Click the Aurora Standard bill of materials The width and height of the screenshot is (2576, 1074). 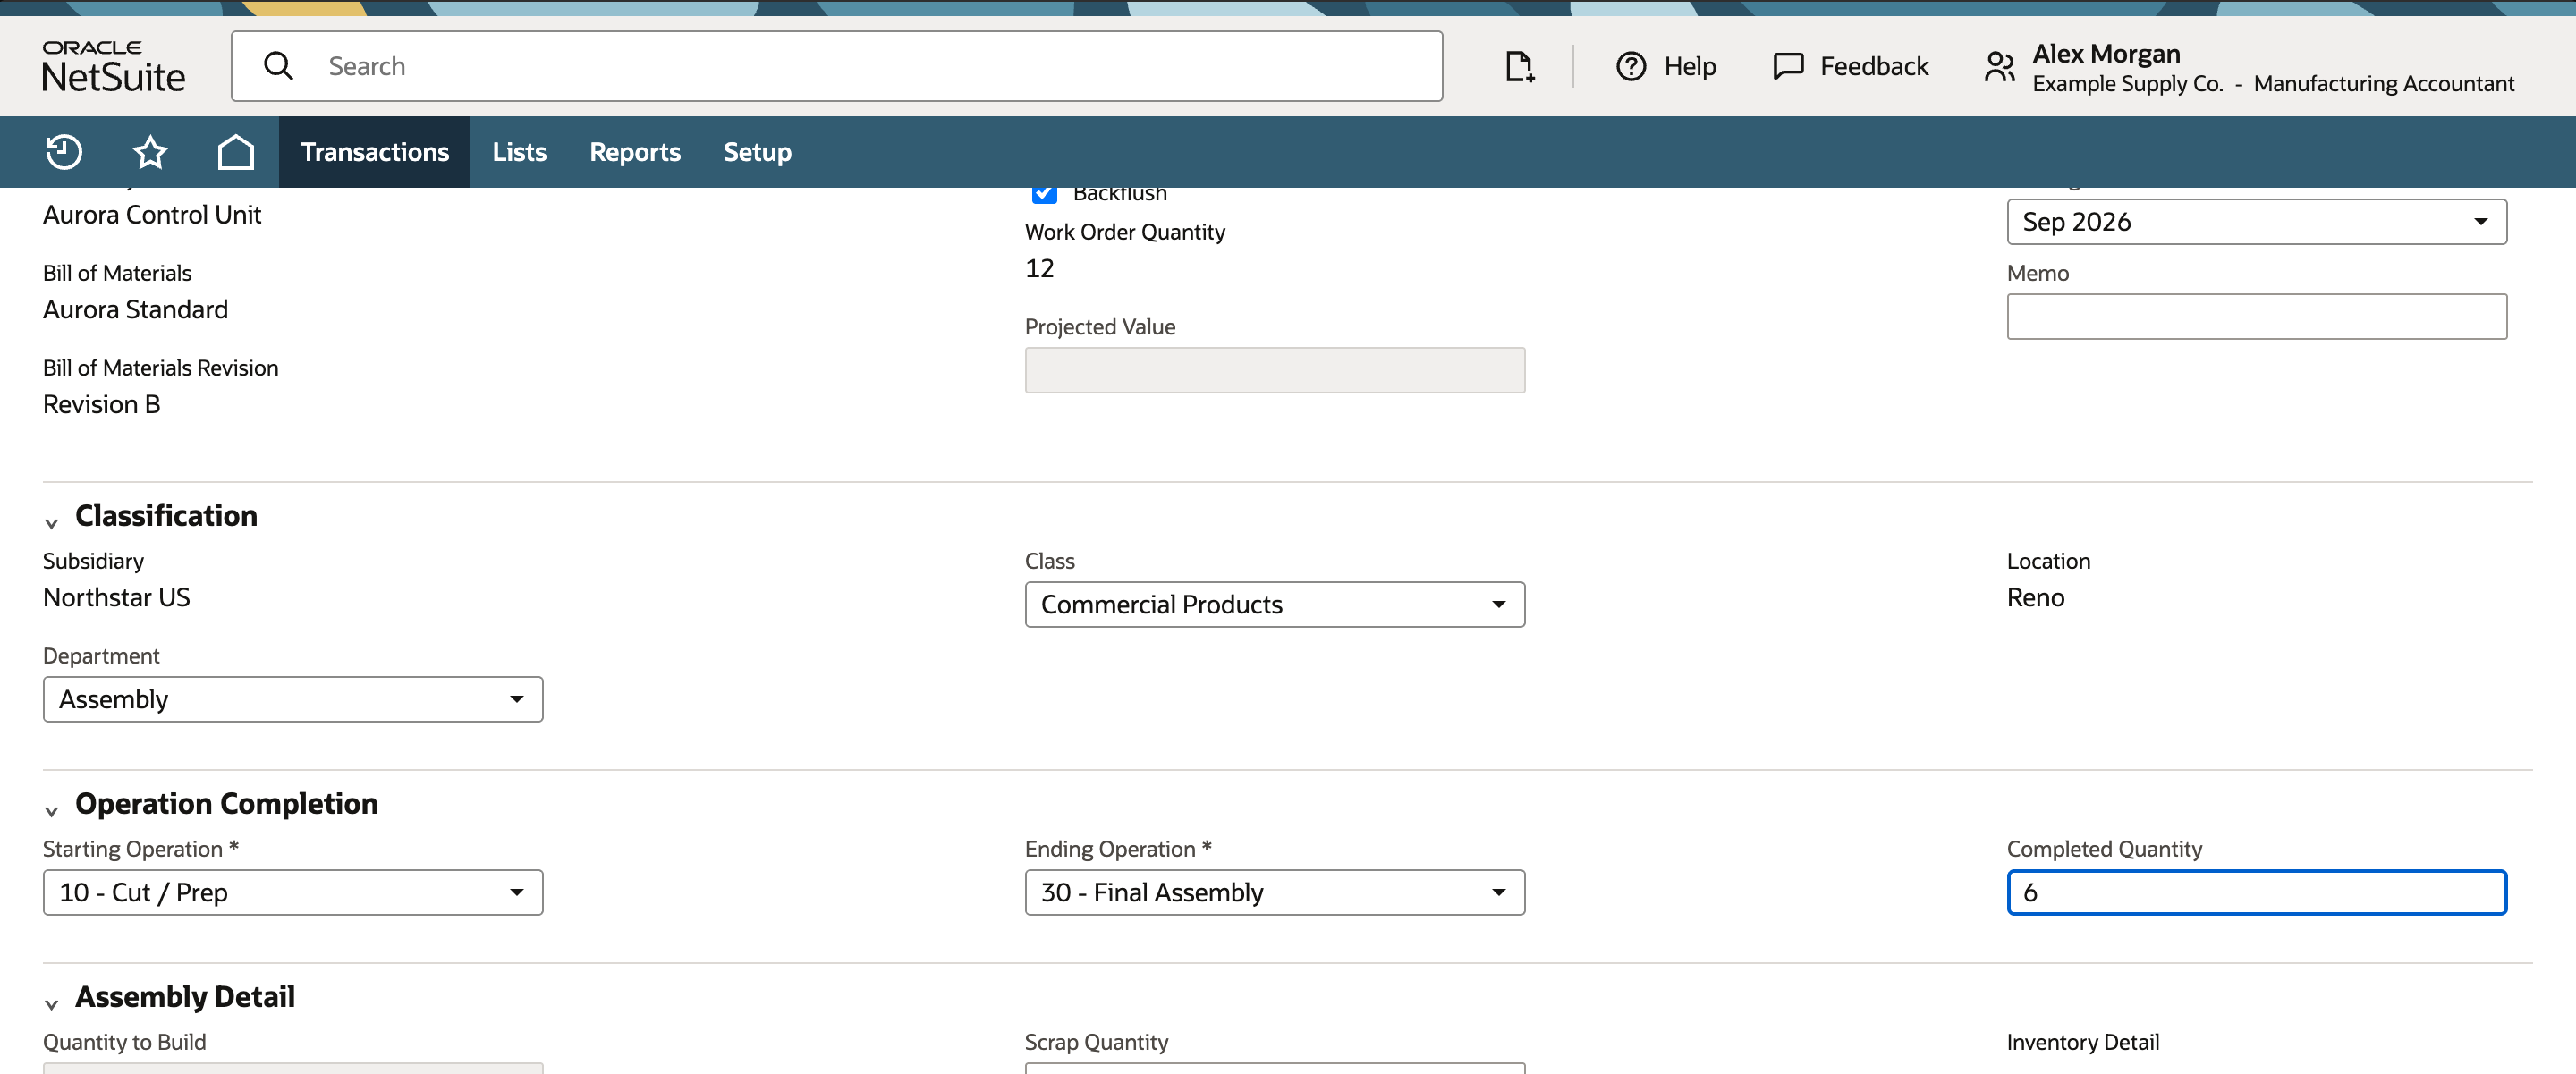[135, 310]
